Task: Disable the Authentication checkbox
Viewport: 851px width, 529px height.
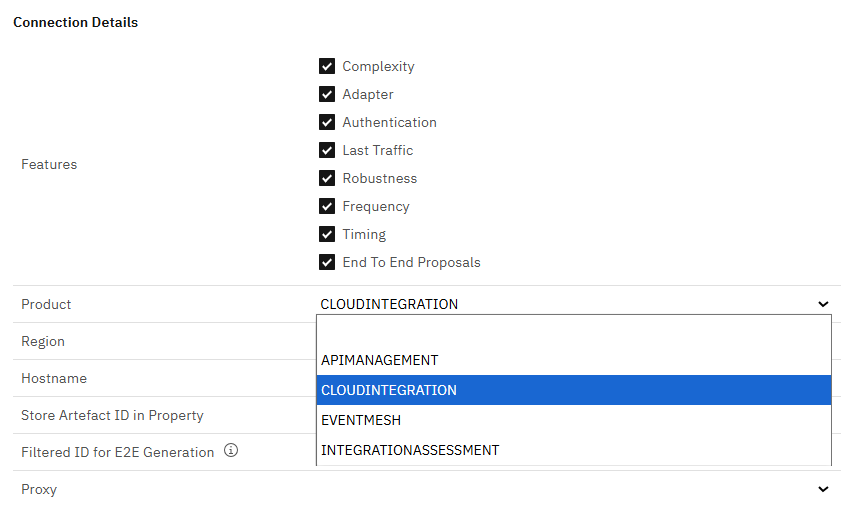Action: click(326, 123)
